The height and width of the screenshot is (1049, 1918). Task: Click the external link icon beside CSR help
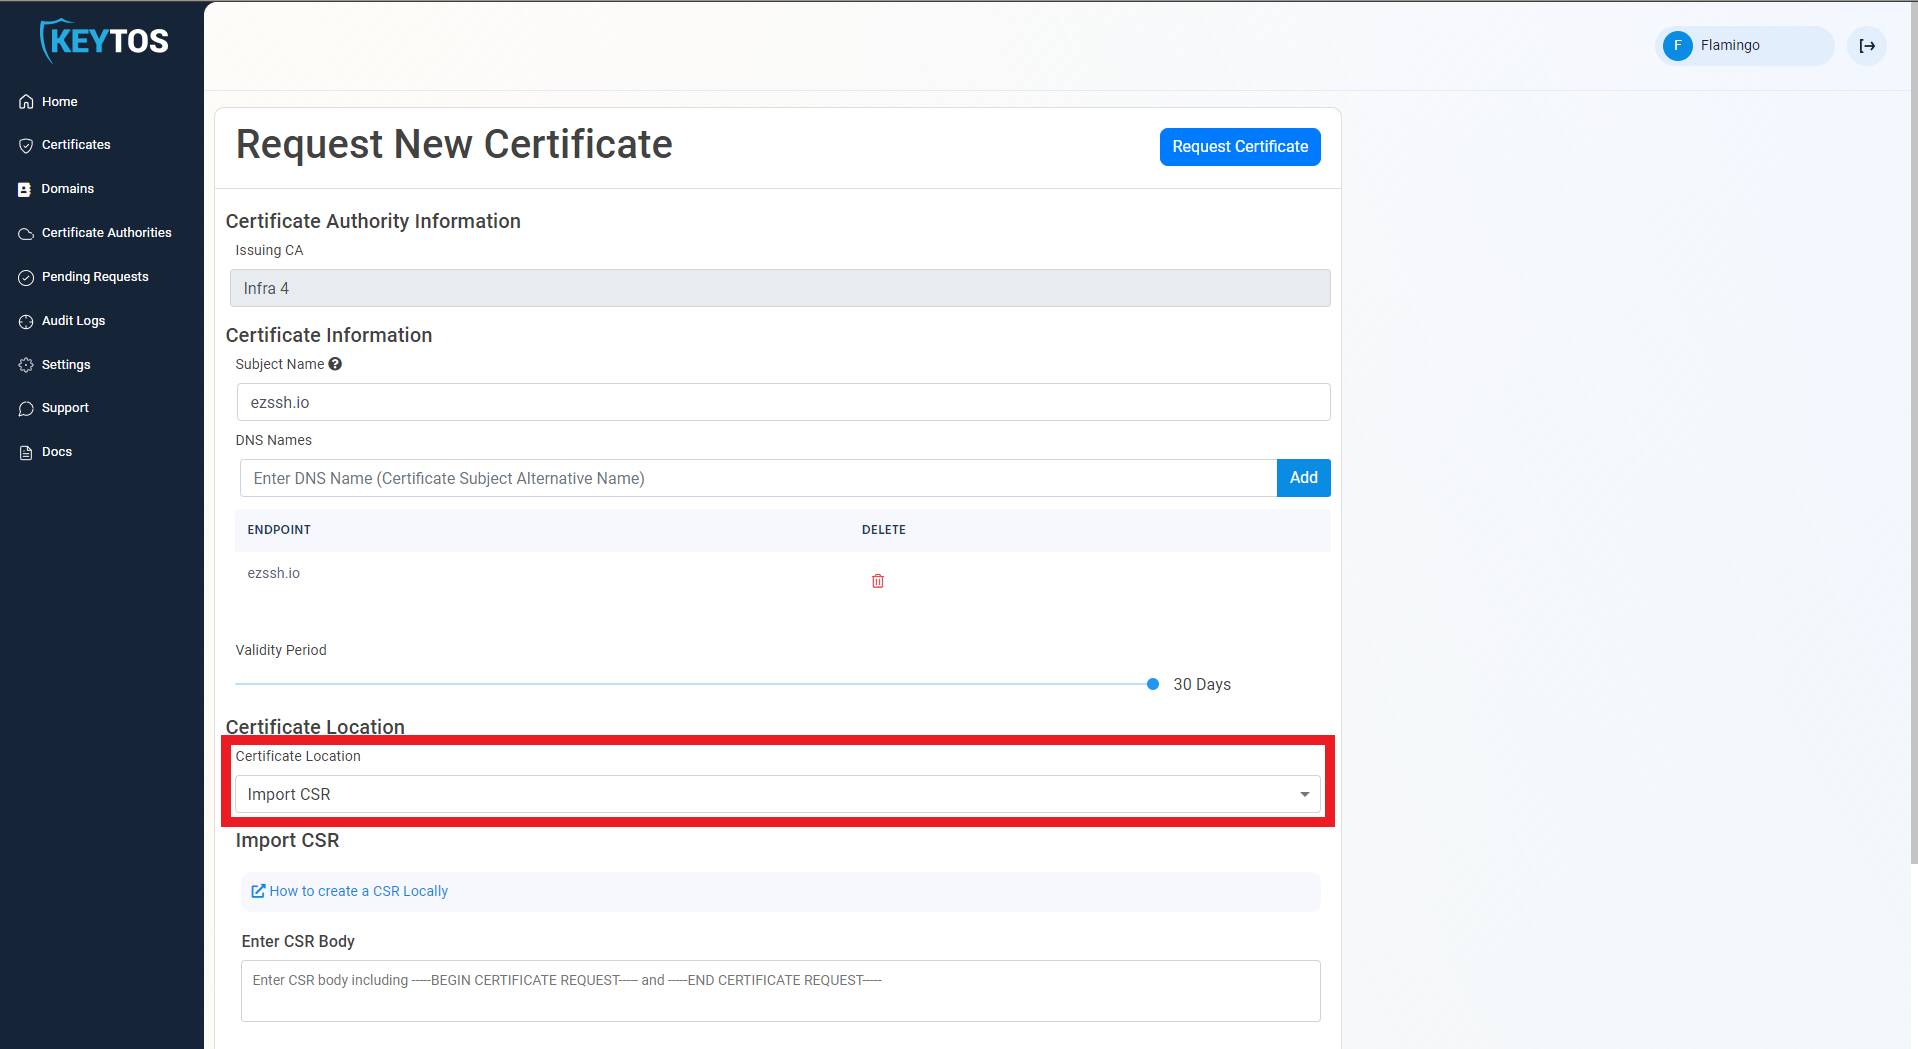[x=258, y=891]
